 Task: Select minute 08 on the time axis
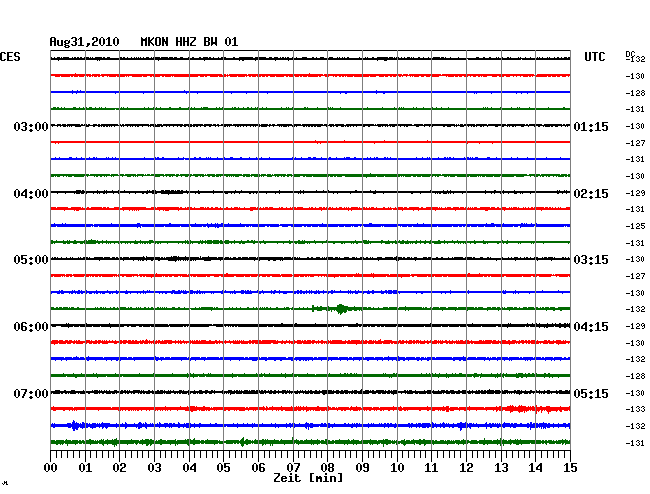tap(327, 467)
